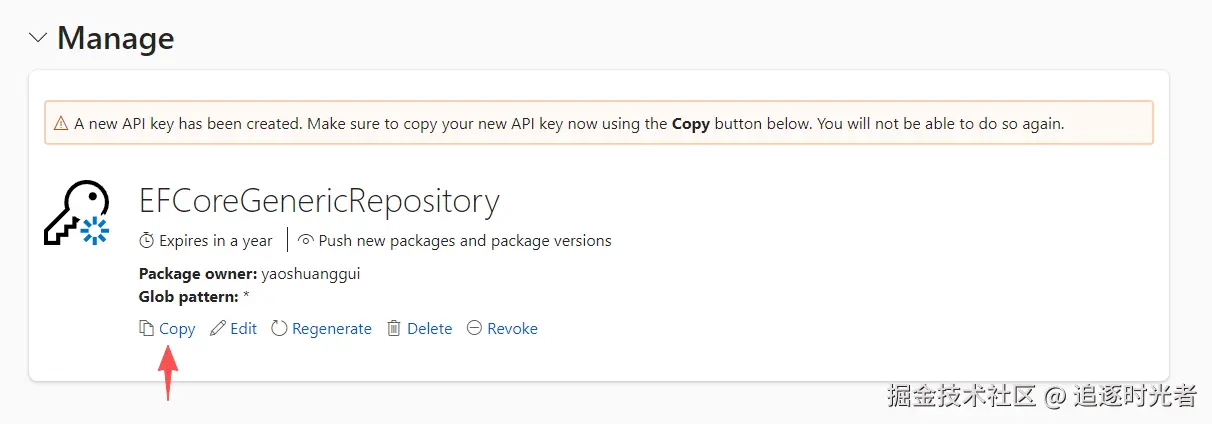Image resolution: width=1212 pixels, height=424 pixels.
Task: Click the Copy clipboard icon
Action: tap(146, 328)
